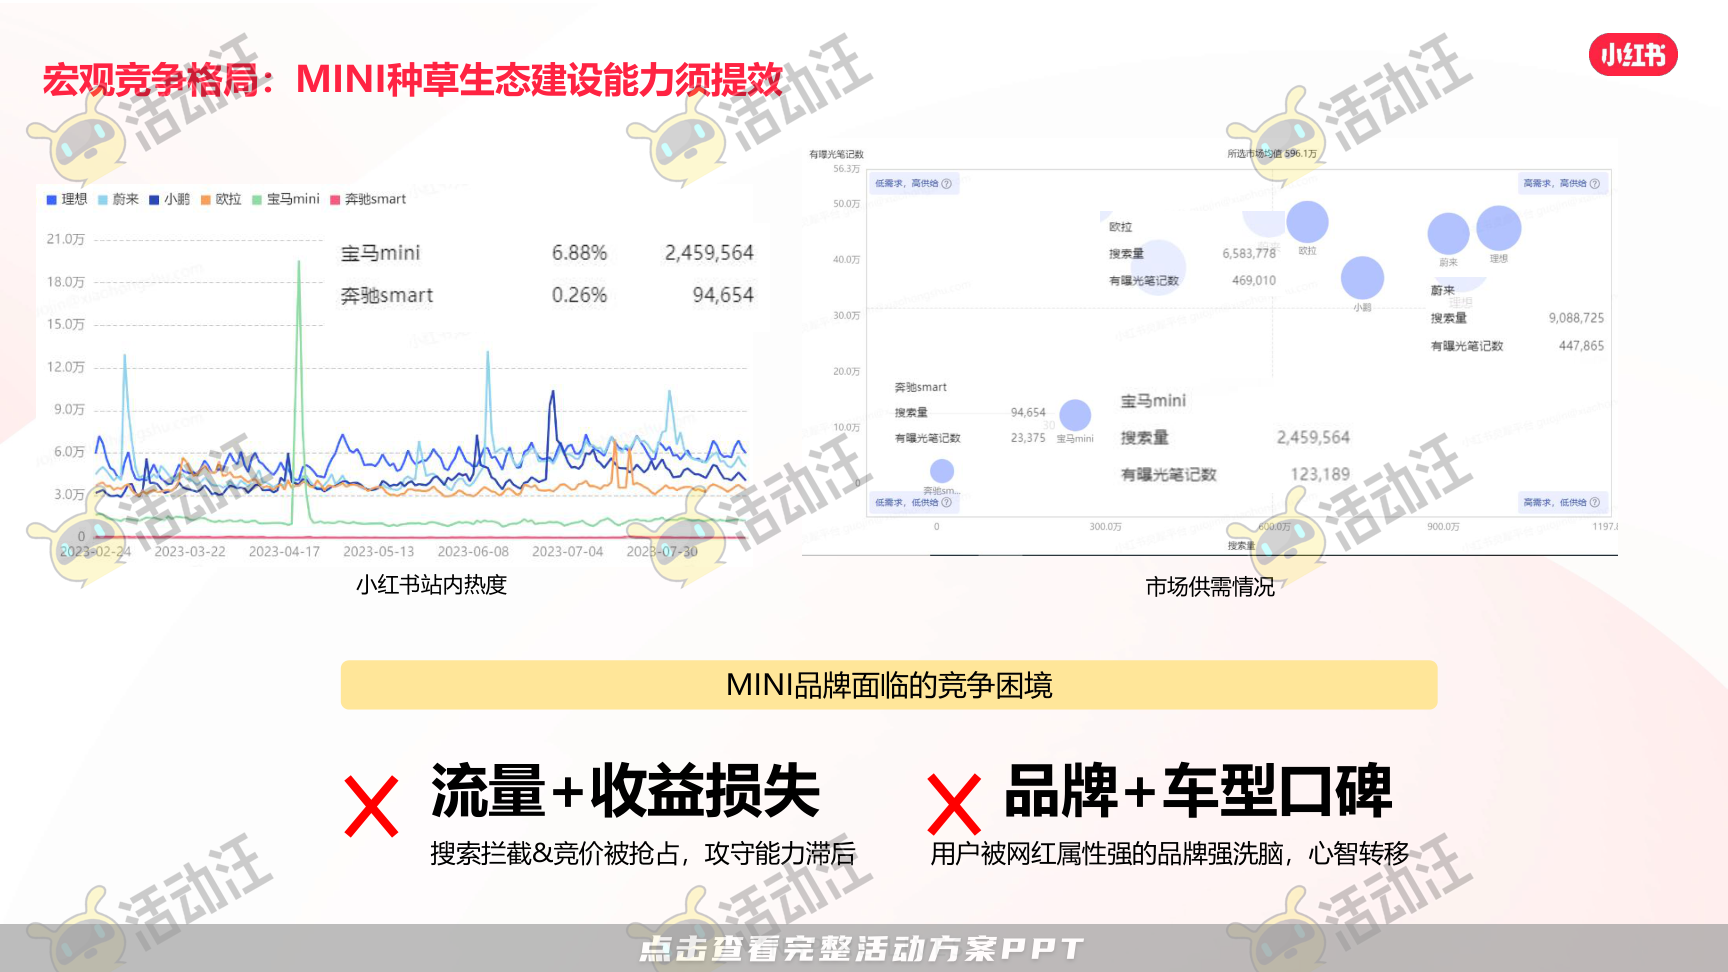Click the 469,010 欧拉 note count value
Viewport: 1728px width, 972px height.
pos(1254,281)
